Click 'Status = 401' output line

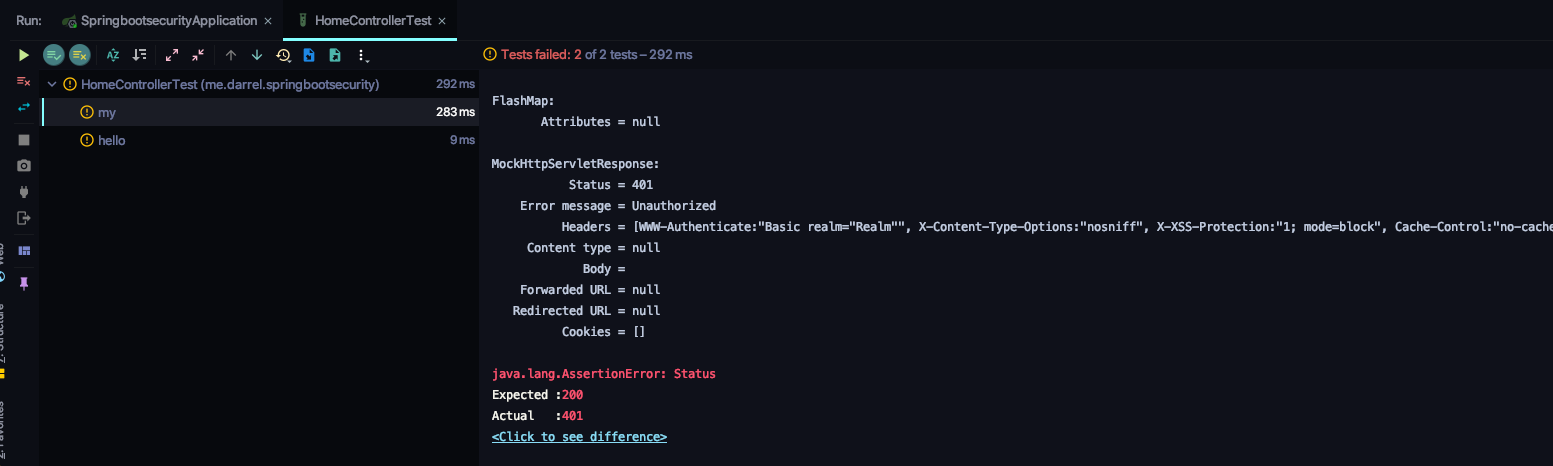(611, 185)
